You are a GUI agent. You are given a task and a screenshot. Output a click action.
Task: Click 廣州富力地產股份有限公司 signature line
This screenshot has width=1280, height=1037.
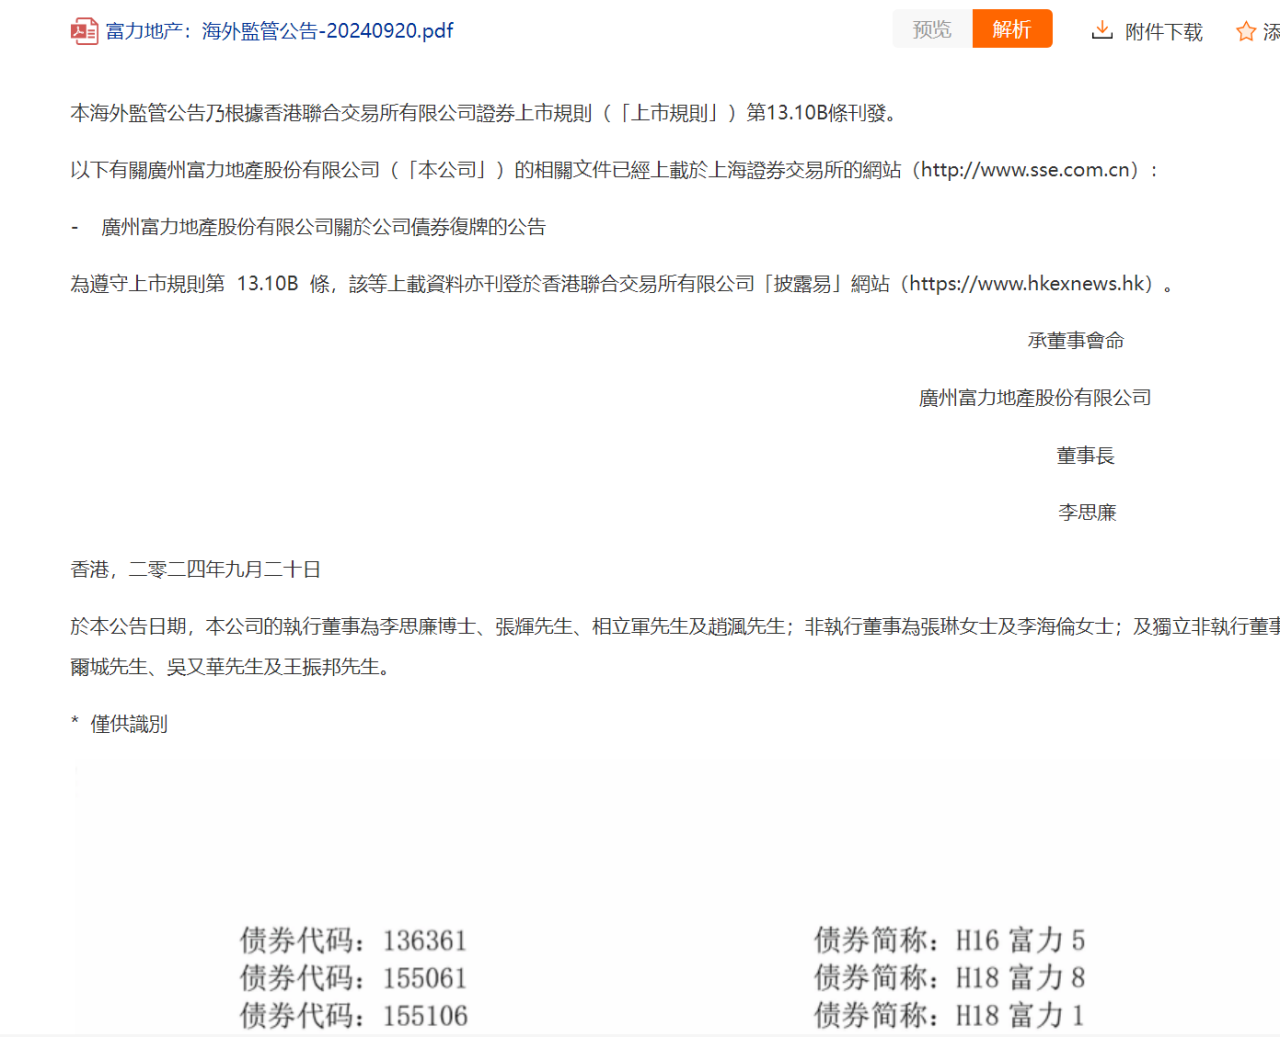click(x=1035, y=398)
